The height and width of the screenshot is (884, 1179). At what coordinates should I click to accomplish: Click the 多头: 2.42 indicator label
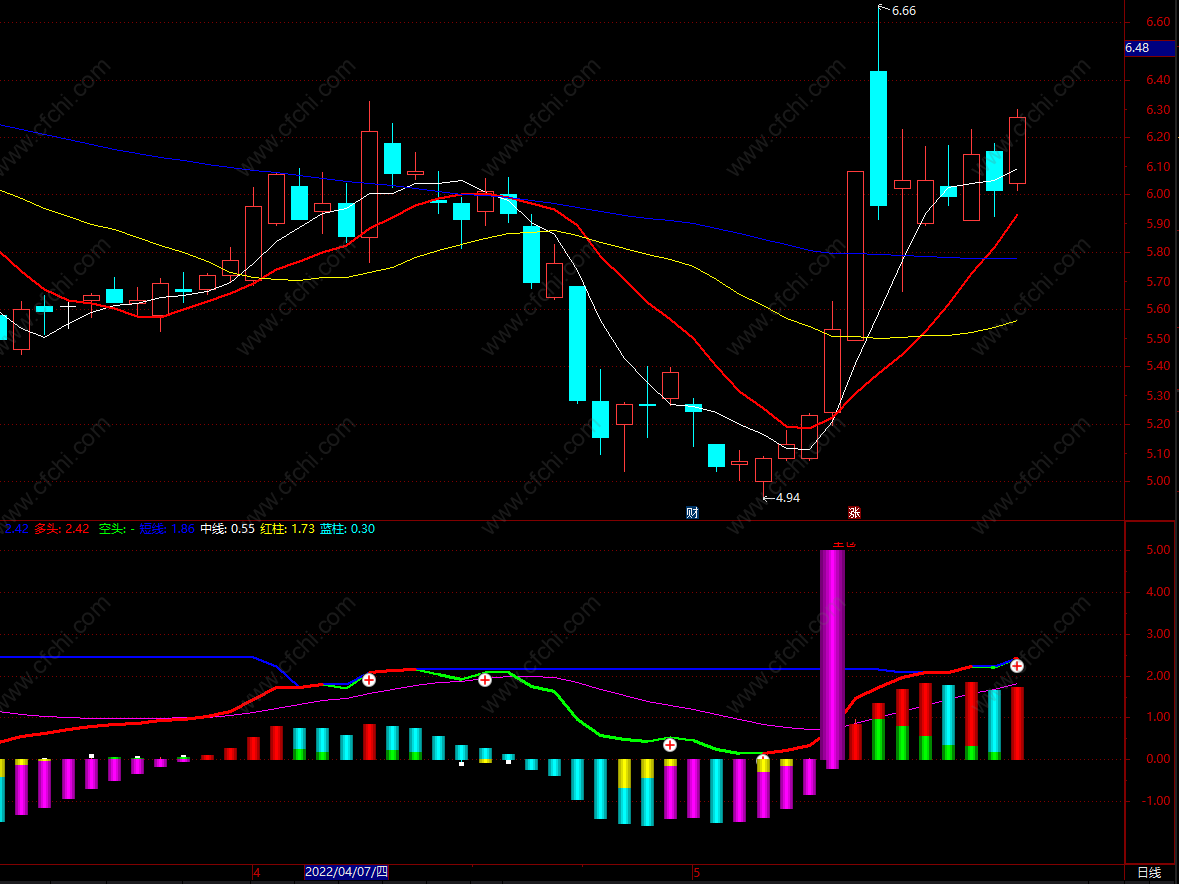tap(62, 528)
